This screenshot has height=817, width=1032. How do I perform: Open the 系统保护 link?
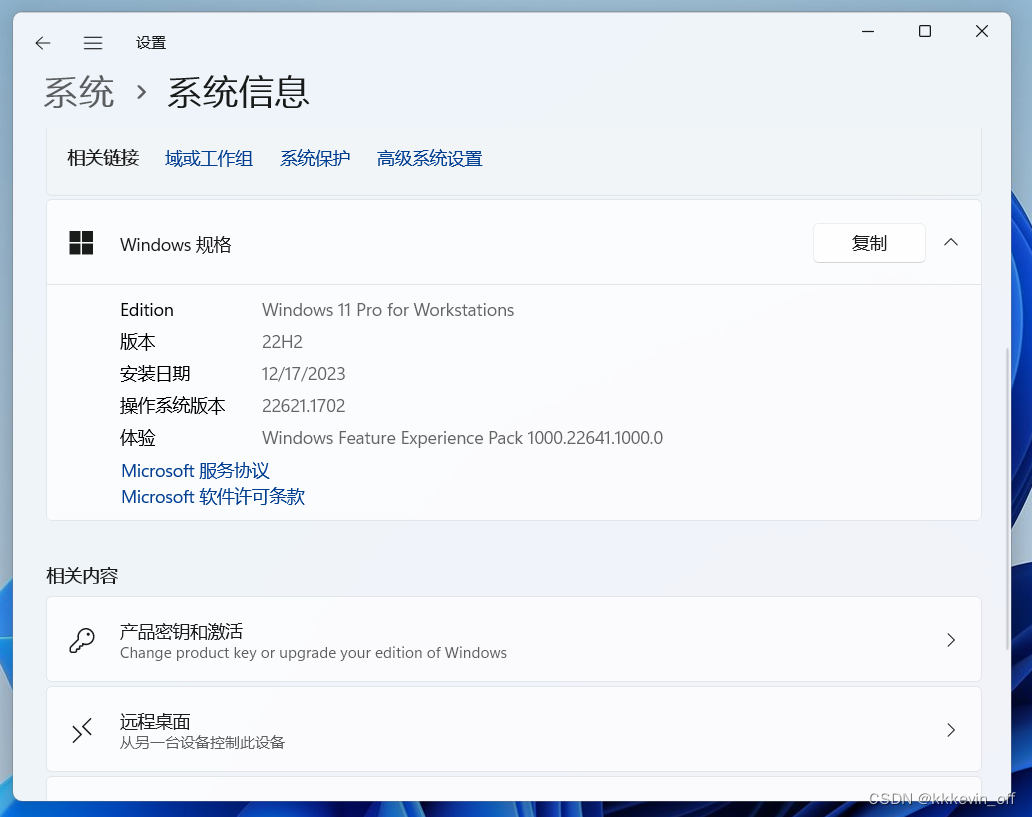pos(315,159)
